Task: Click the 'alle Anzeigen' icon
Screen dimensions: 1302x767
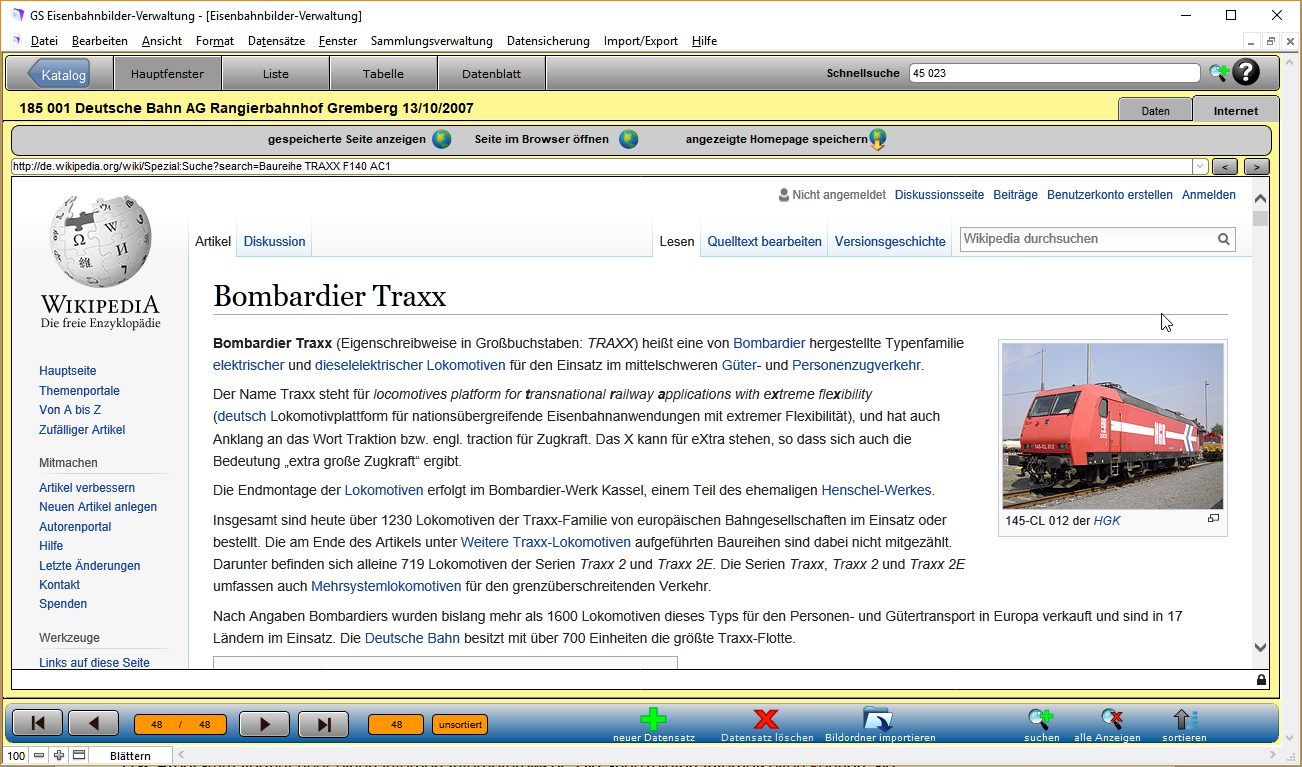Action: 1110,719
